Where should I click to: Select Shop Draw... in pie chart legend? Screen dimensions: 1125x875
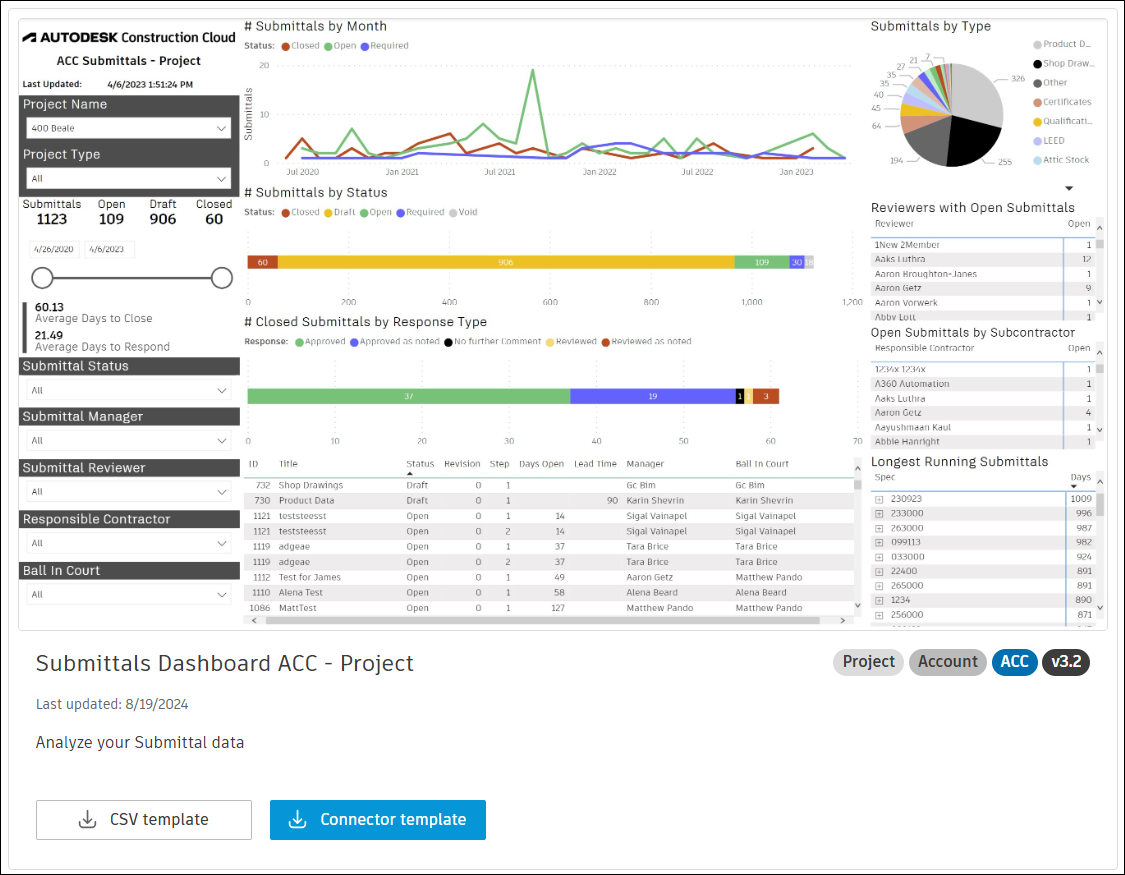pyautogui.click(x=1064, y=64)
